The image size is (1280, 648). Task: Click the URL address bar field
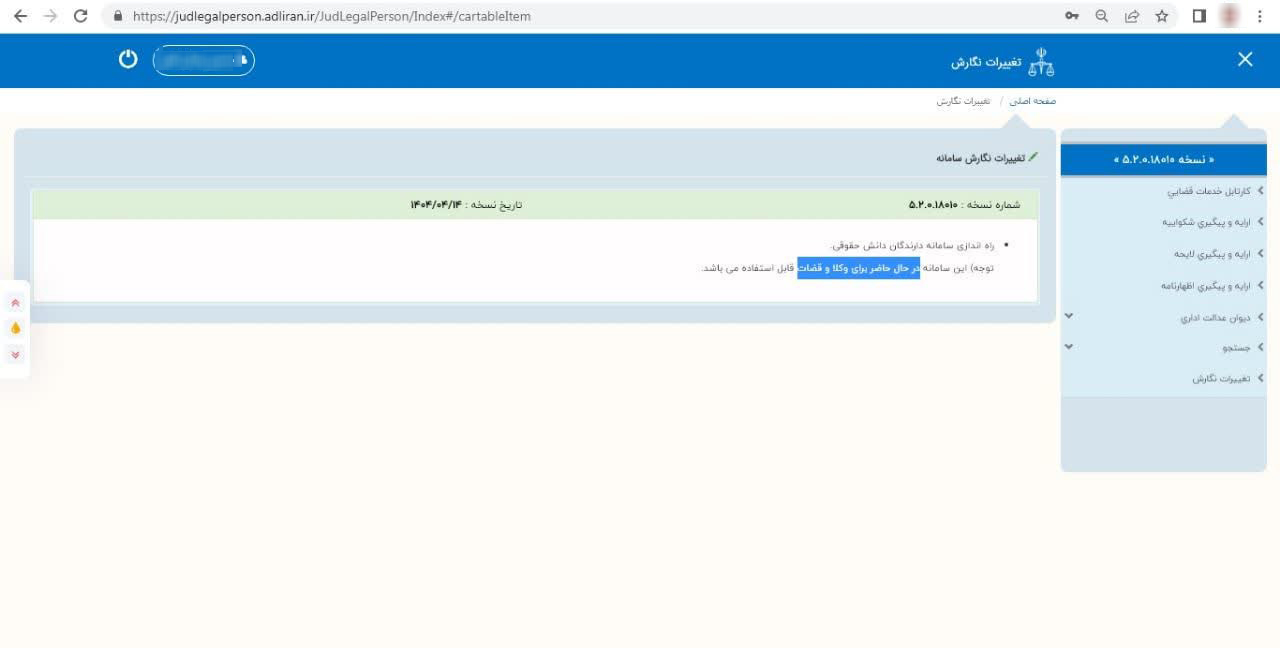tap(600, 16)
